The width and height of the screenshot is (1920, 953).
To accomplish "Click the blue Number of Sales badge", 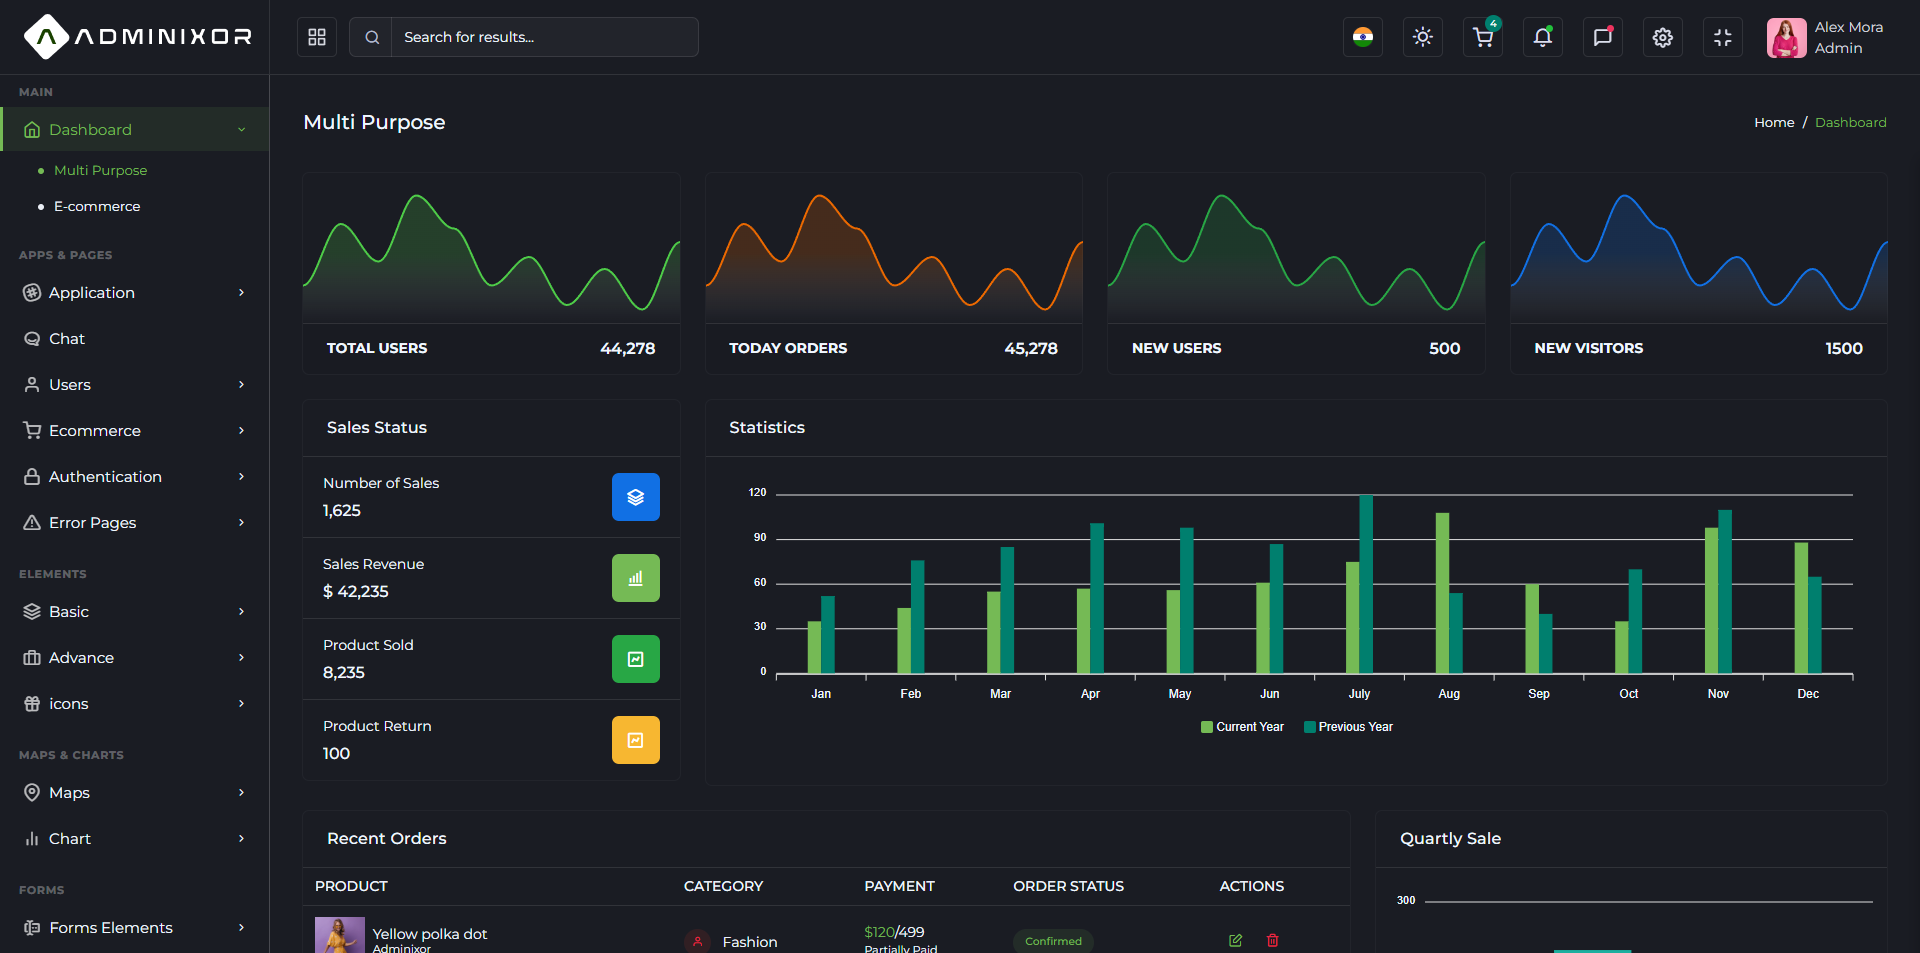I will tap(636, 497).
